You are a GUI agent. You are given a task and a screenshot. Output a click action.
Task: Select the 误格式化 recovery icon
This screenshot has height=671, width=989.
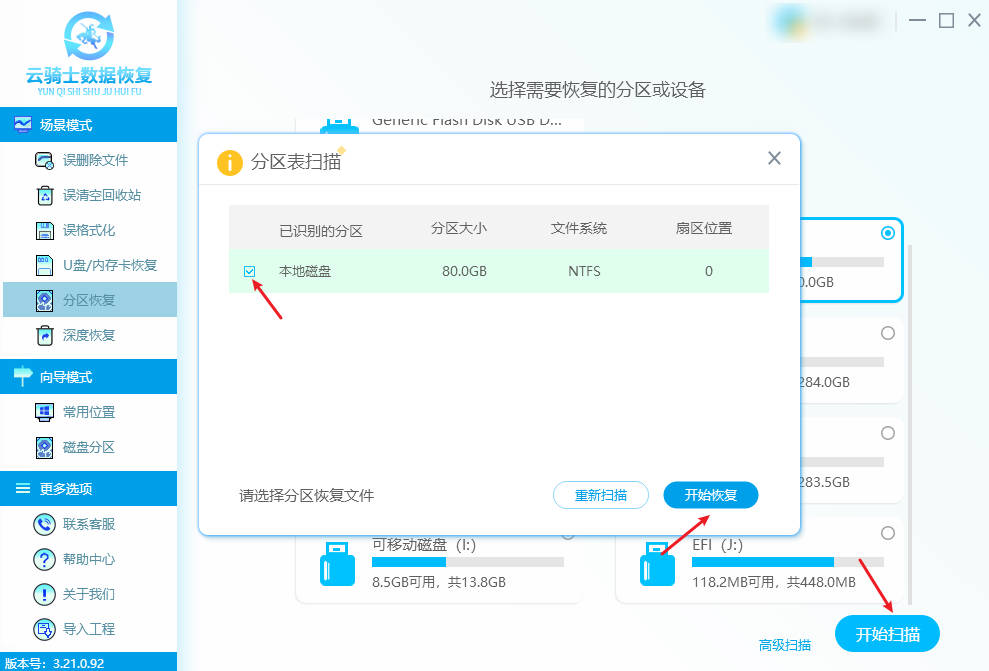(x=44, y=230)
